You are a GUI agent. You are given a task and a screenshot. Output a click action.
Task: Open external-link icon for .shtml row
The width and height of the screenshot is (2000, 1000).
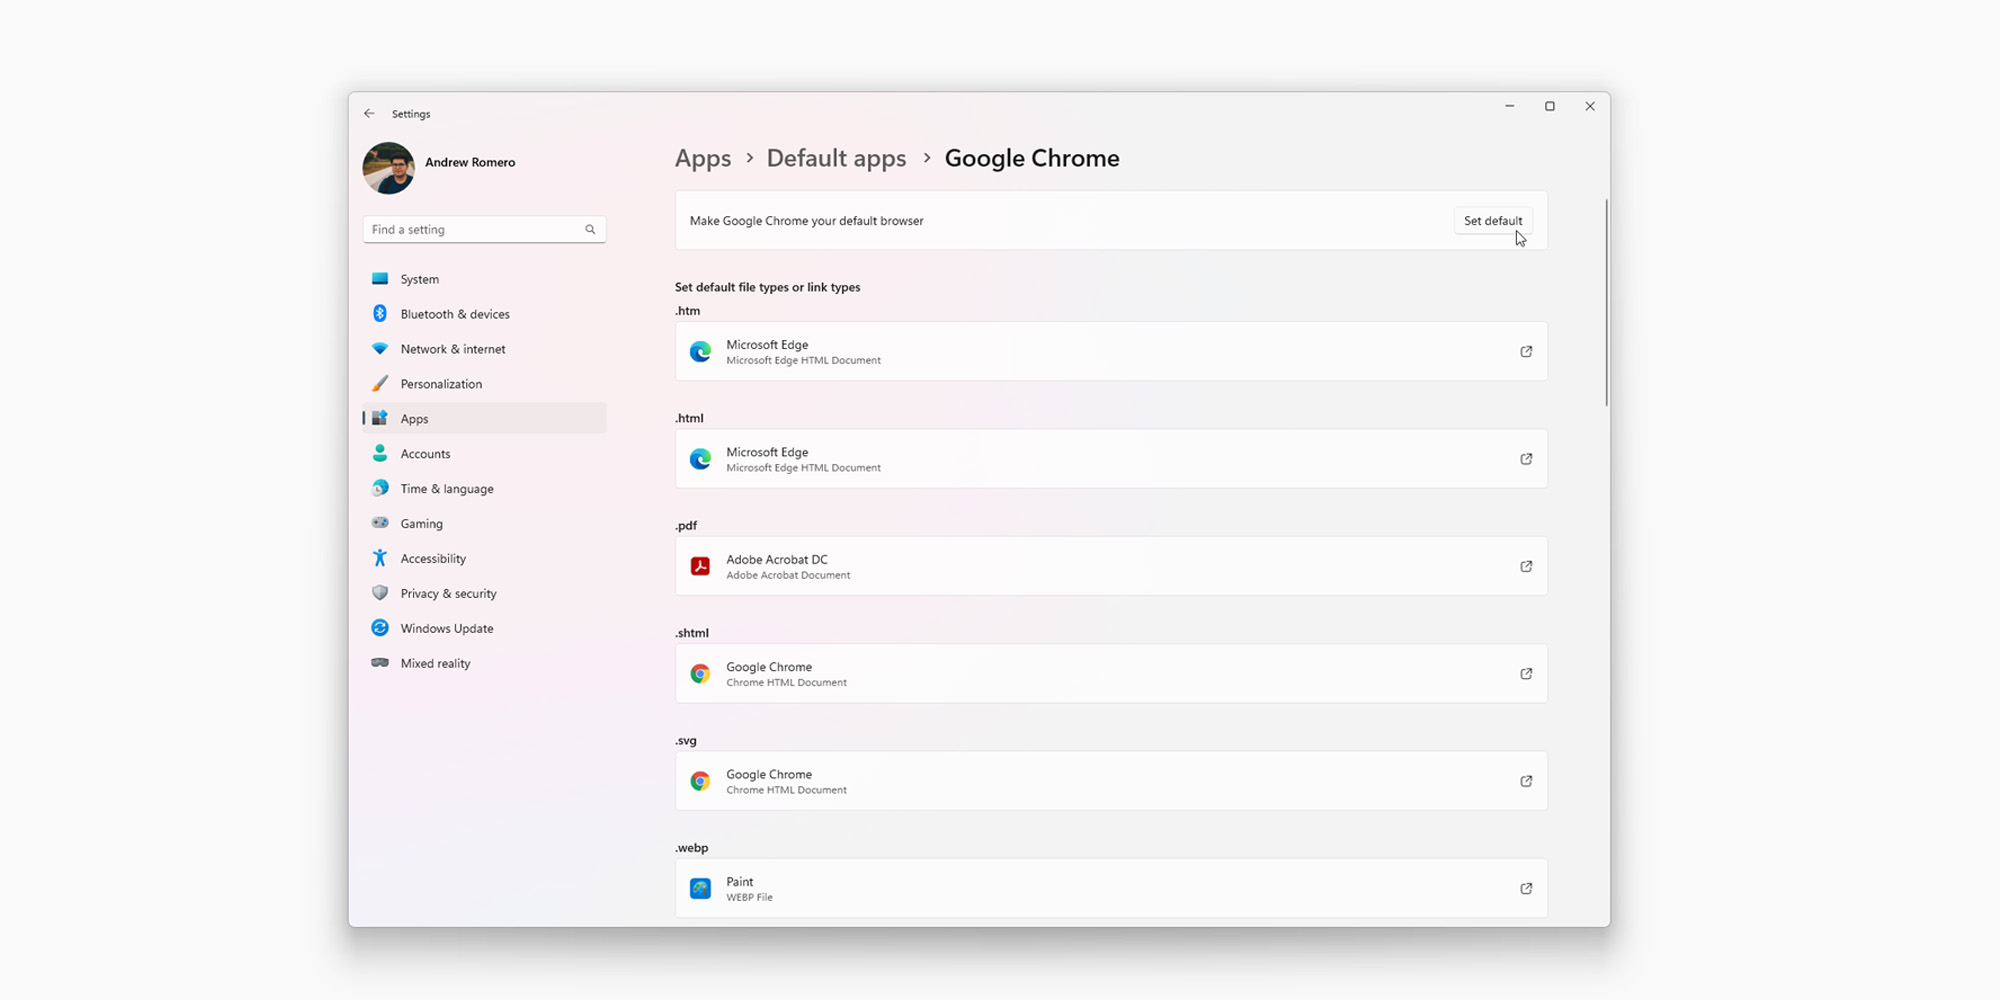tap(1526, 674)
